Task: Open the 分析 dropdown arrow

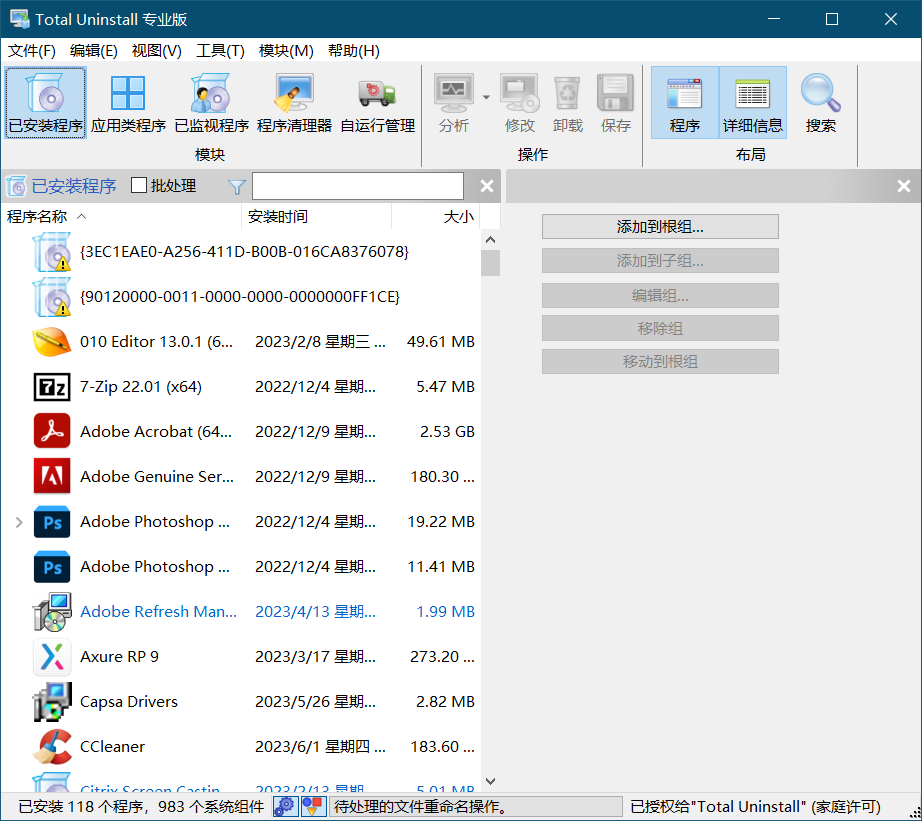Action: (x=486, y=97)
